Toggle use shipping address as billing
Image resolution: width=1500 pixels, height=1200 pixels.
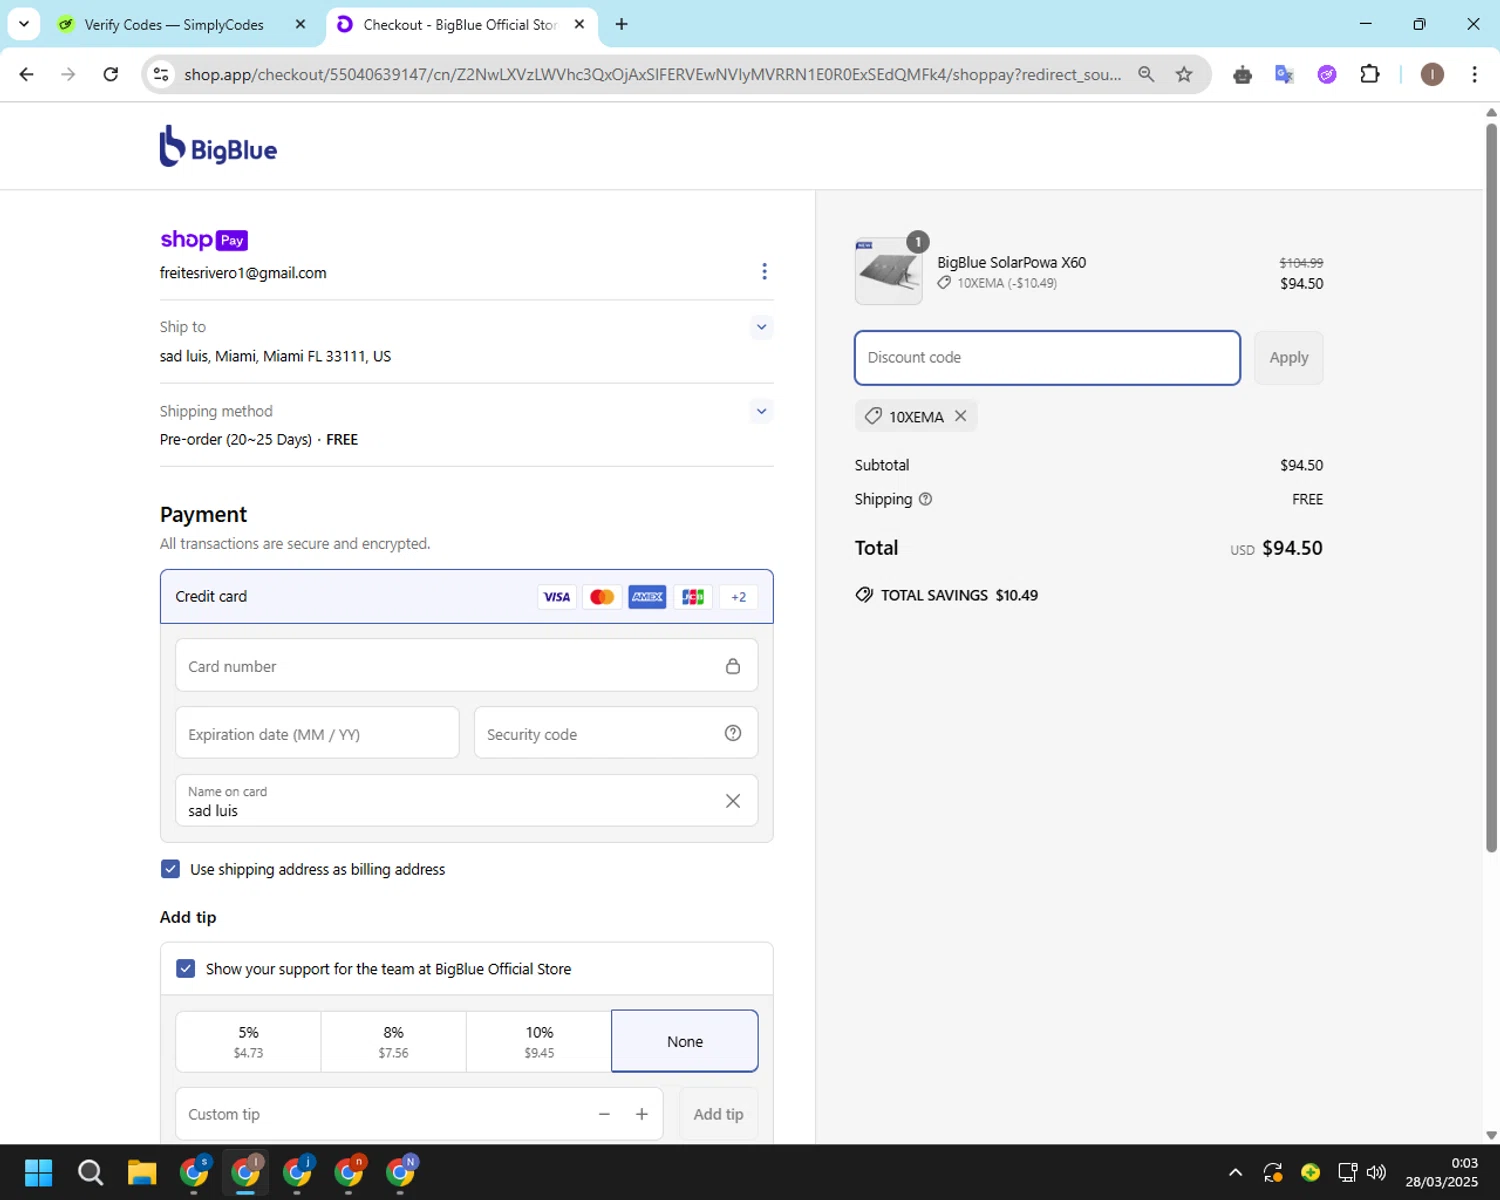tap(170, 869)
